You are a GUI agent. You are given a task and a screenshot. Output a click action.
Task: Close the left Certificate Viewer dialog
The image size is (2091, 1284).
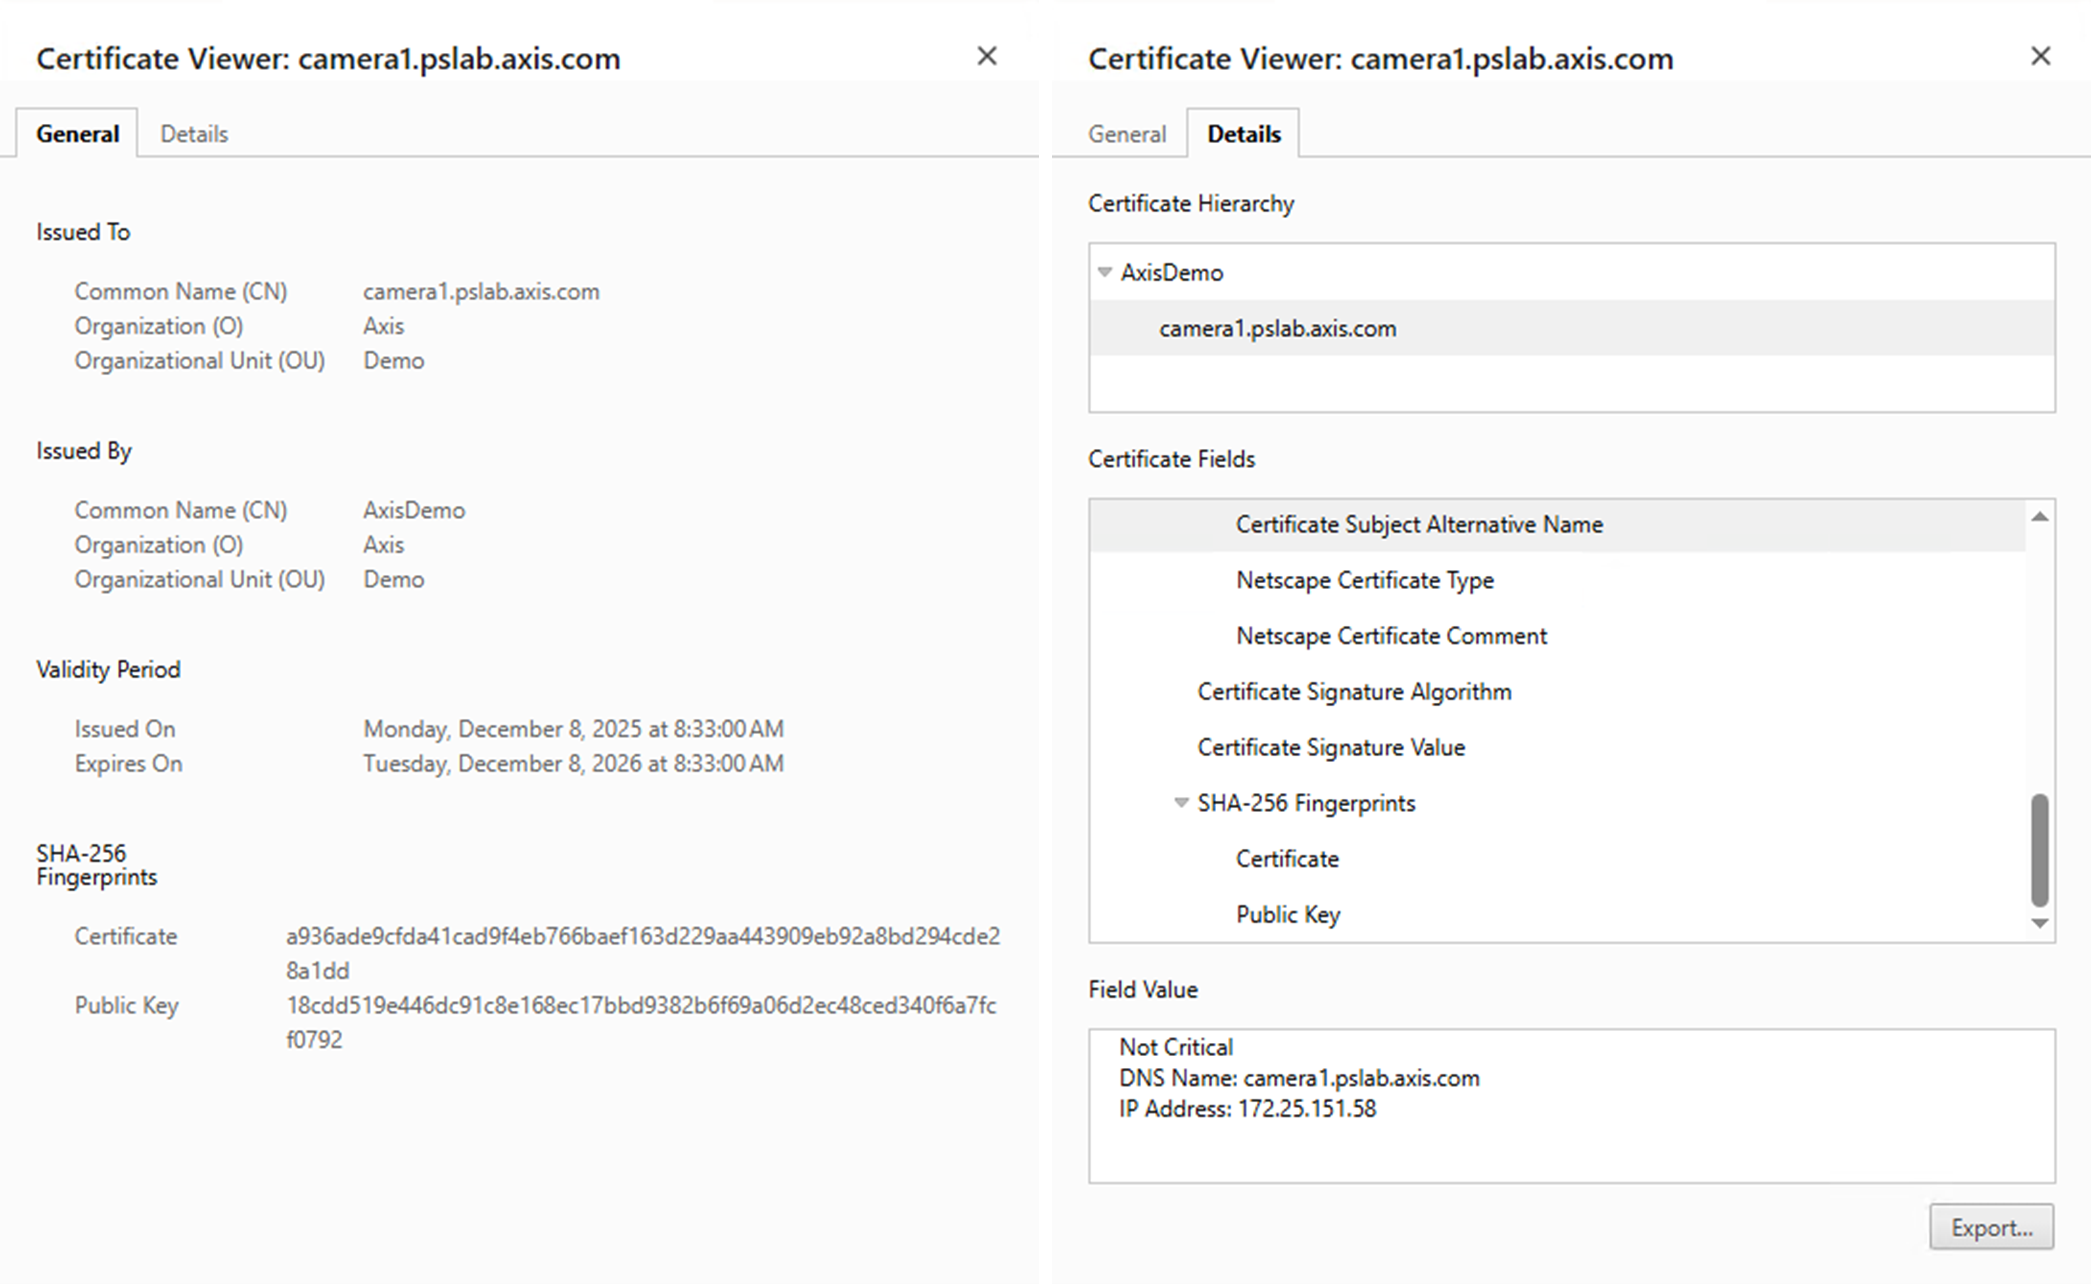coord(986,56)
